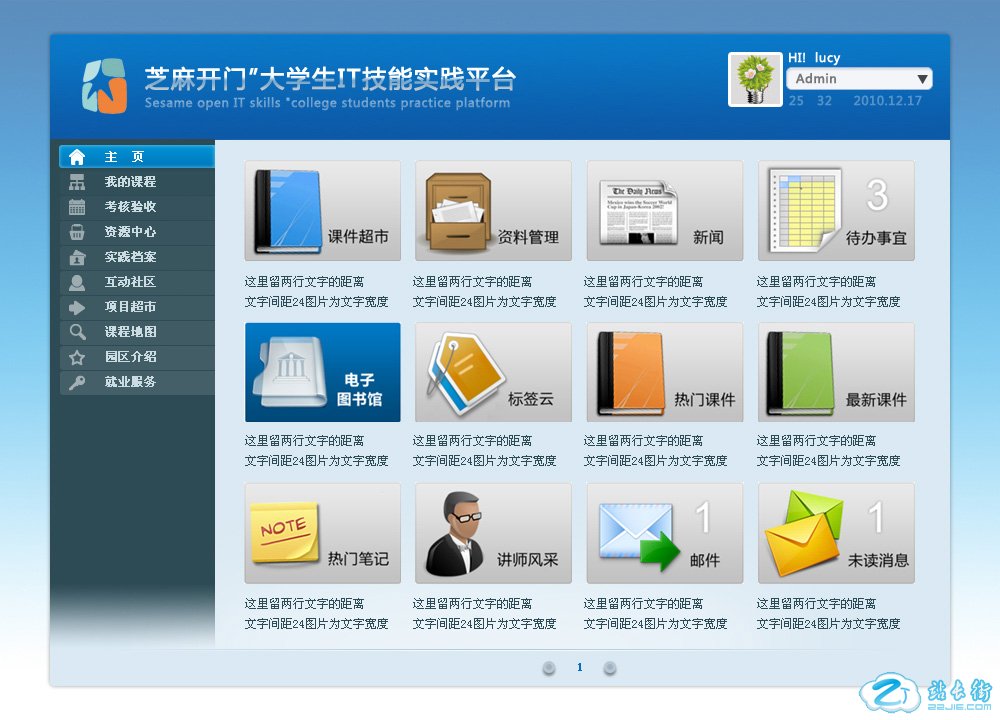The image size is (1000, 720).
Task: Open 资源中心 from the sidebar
Action: [x=137, y=232]
